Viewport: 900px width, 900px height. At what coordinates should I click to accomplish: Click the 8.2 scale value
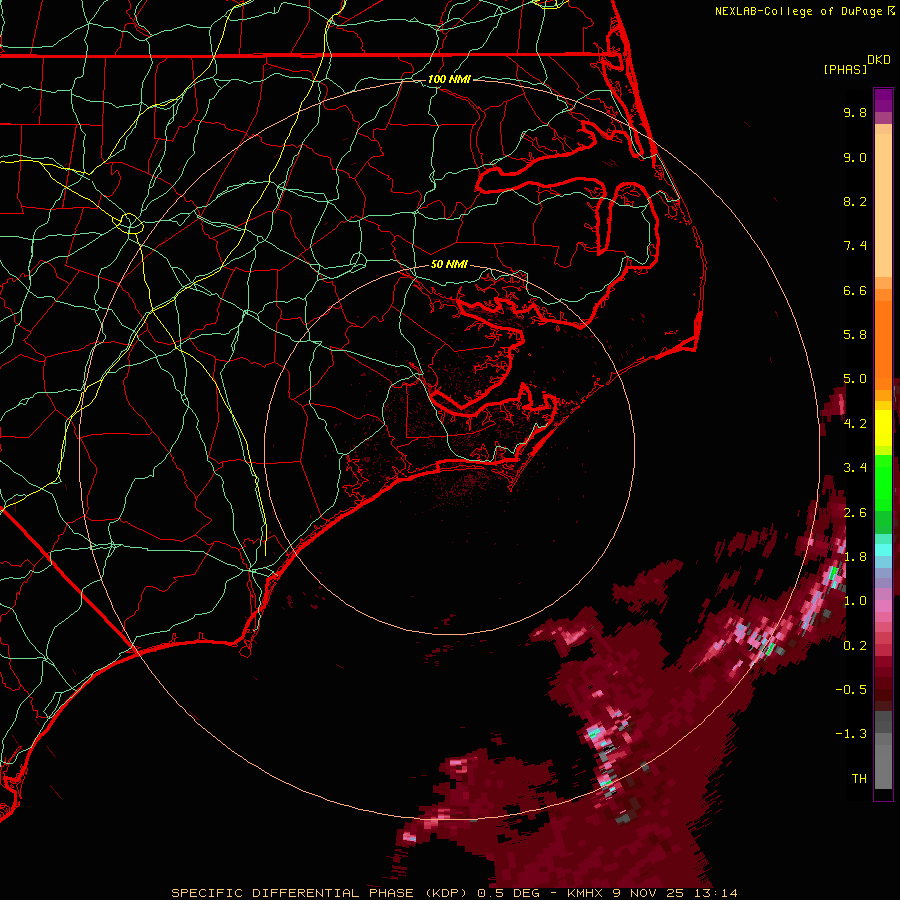pyautogui.click(x=855, y=201)
